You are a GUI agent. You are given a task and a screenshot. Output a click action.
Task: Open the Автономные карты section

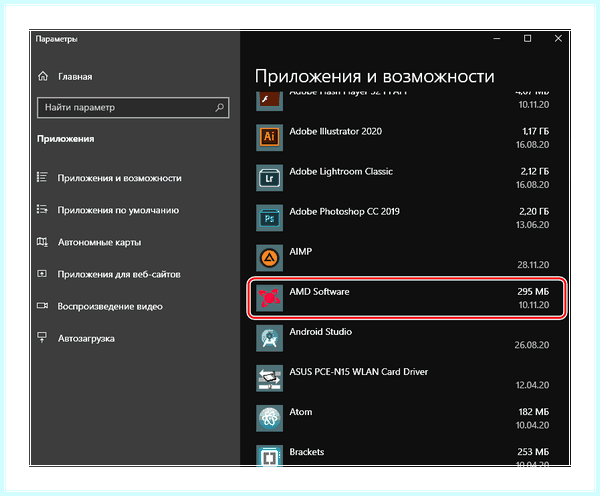tap(99, 242)
